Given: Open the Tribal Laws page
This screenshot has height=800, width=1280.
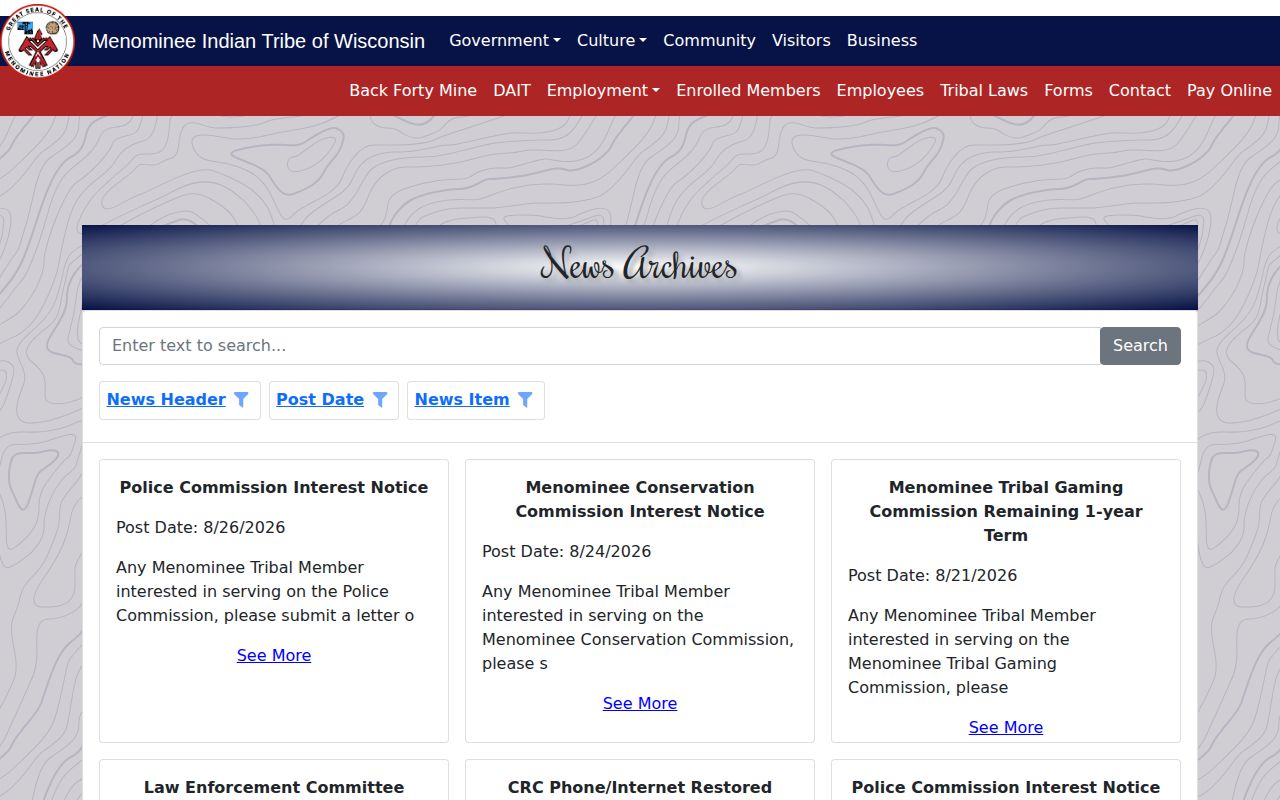Looking at the screenshot, I should tap(984, 90).
